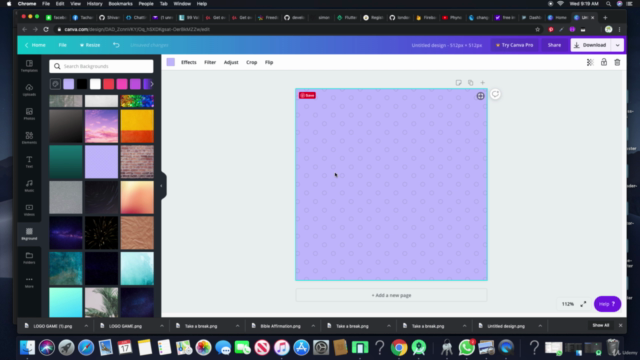Open the Adjust options
This screenshot has height=360, width=640.
pyautogui.click(x=231, y=62)
